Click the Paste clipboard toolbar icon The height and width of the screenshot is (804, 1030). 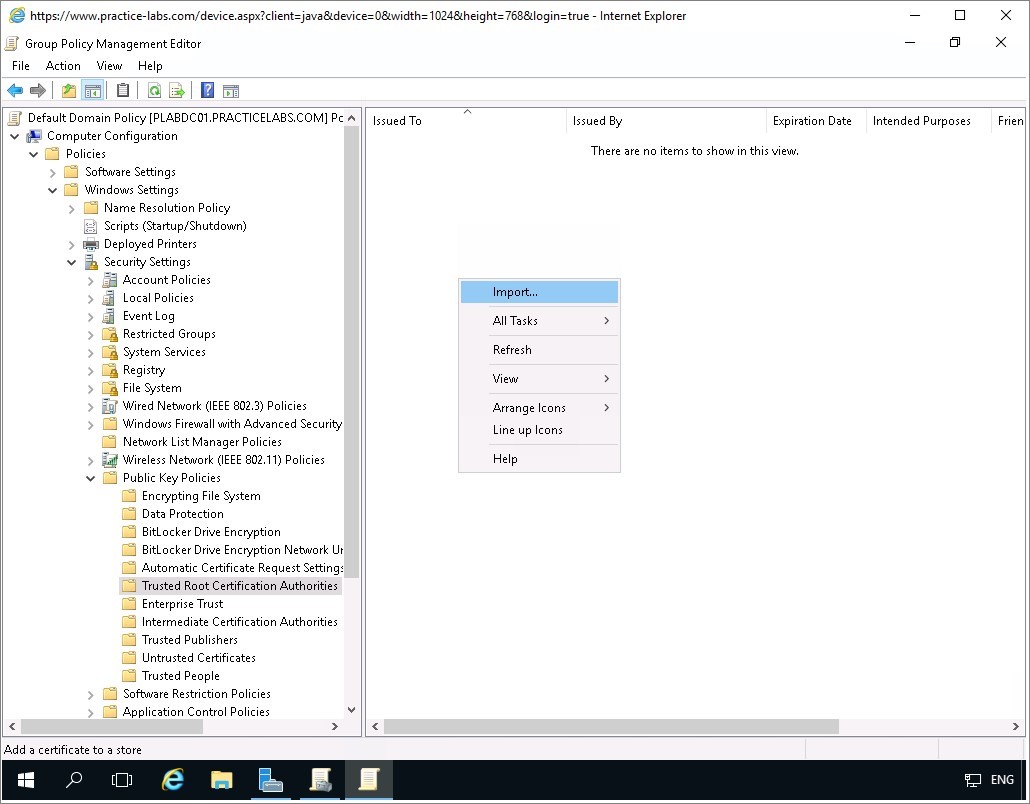click(123, 91)
